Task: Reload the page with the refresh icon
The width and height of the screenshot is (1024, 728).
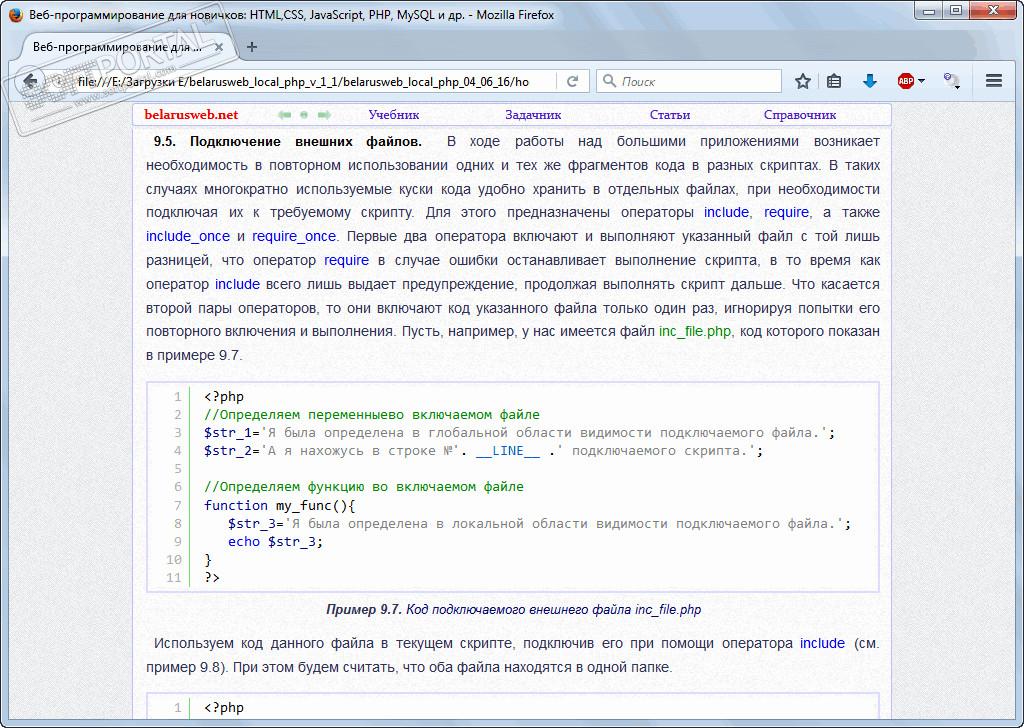Action: (x=573, y=82)
